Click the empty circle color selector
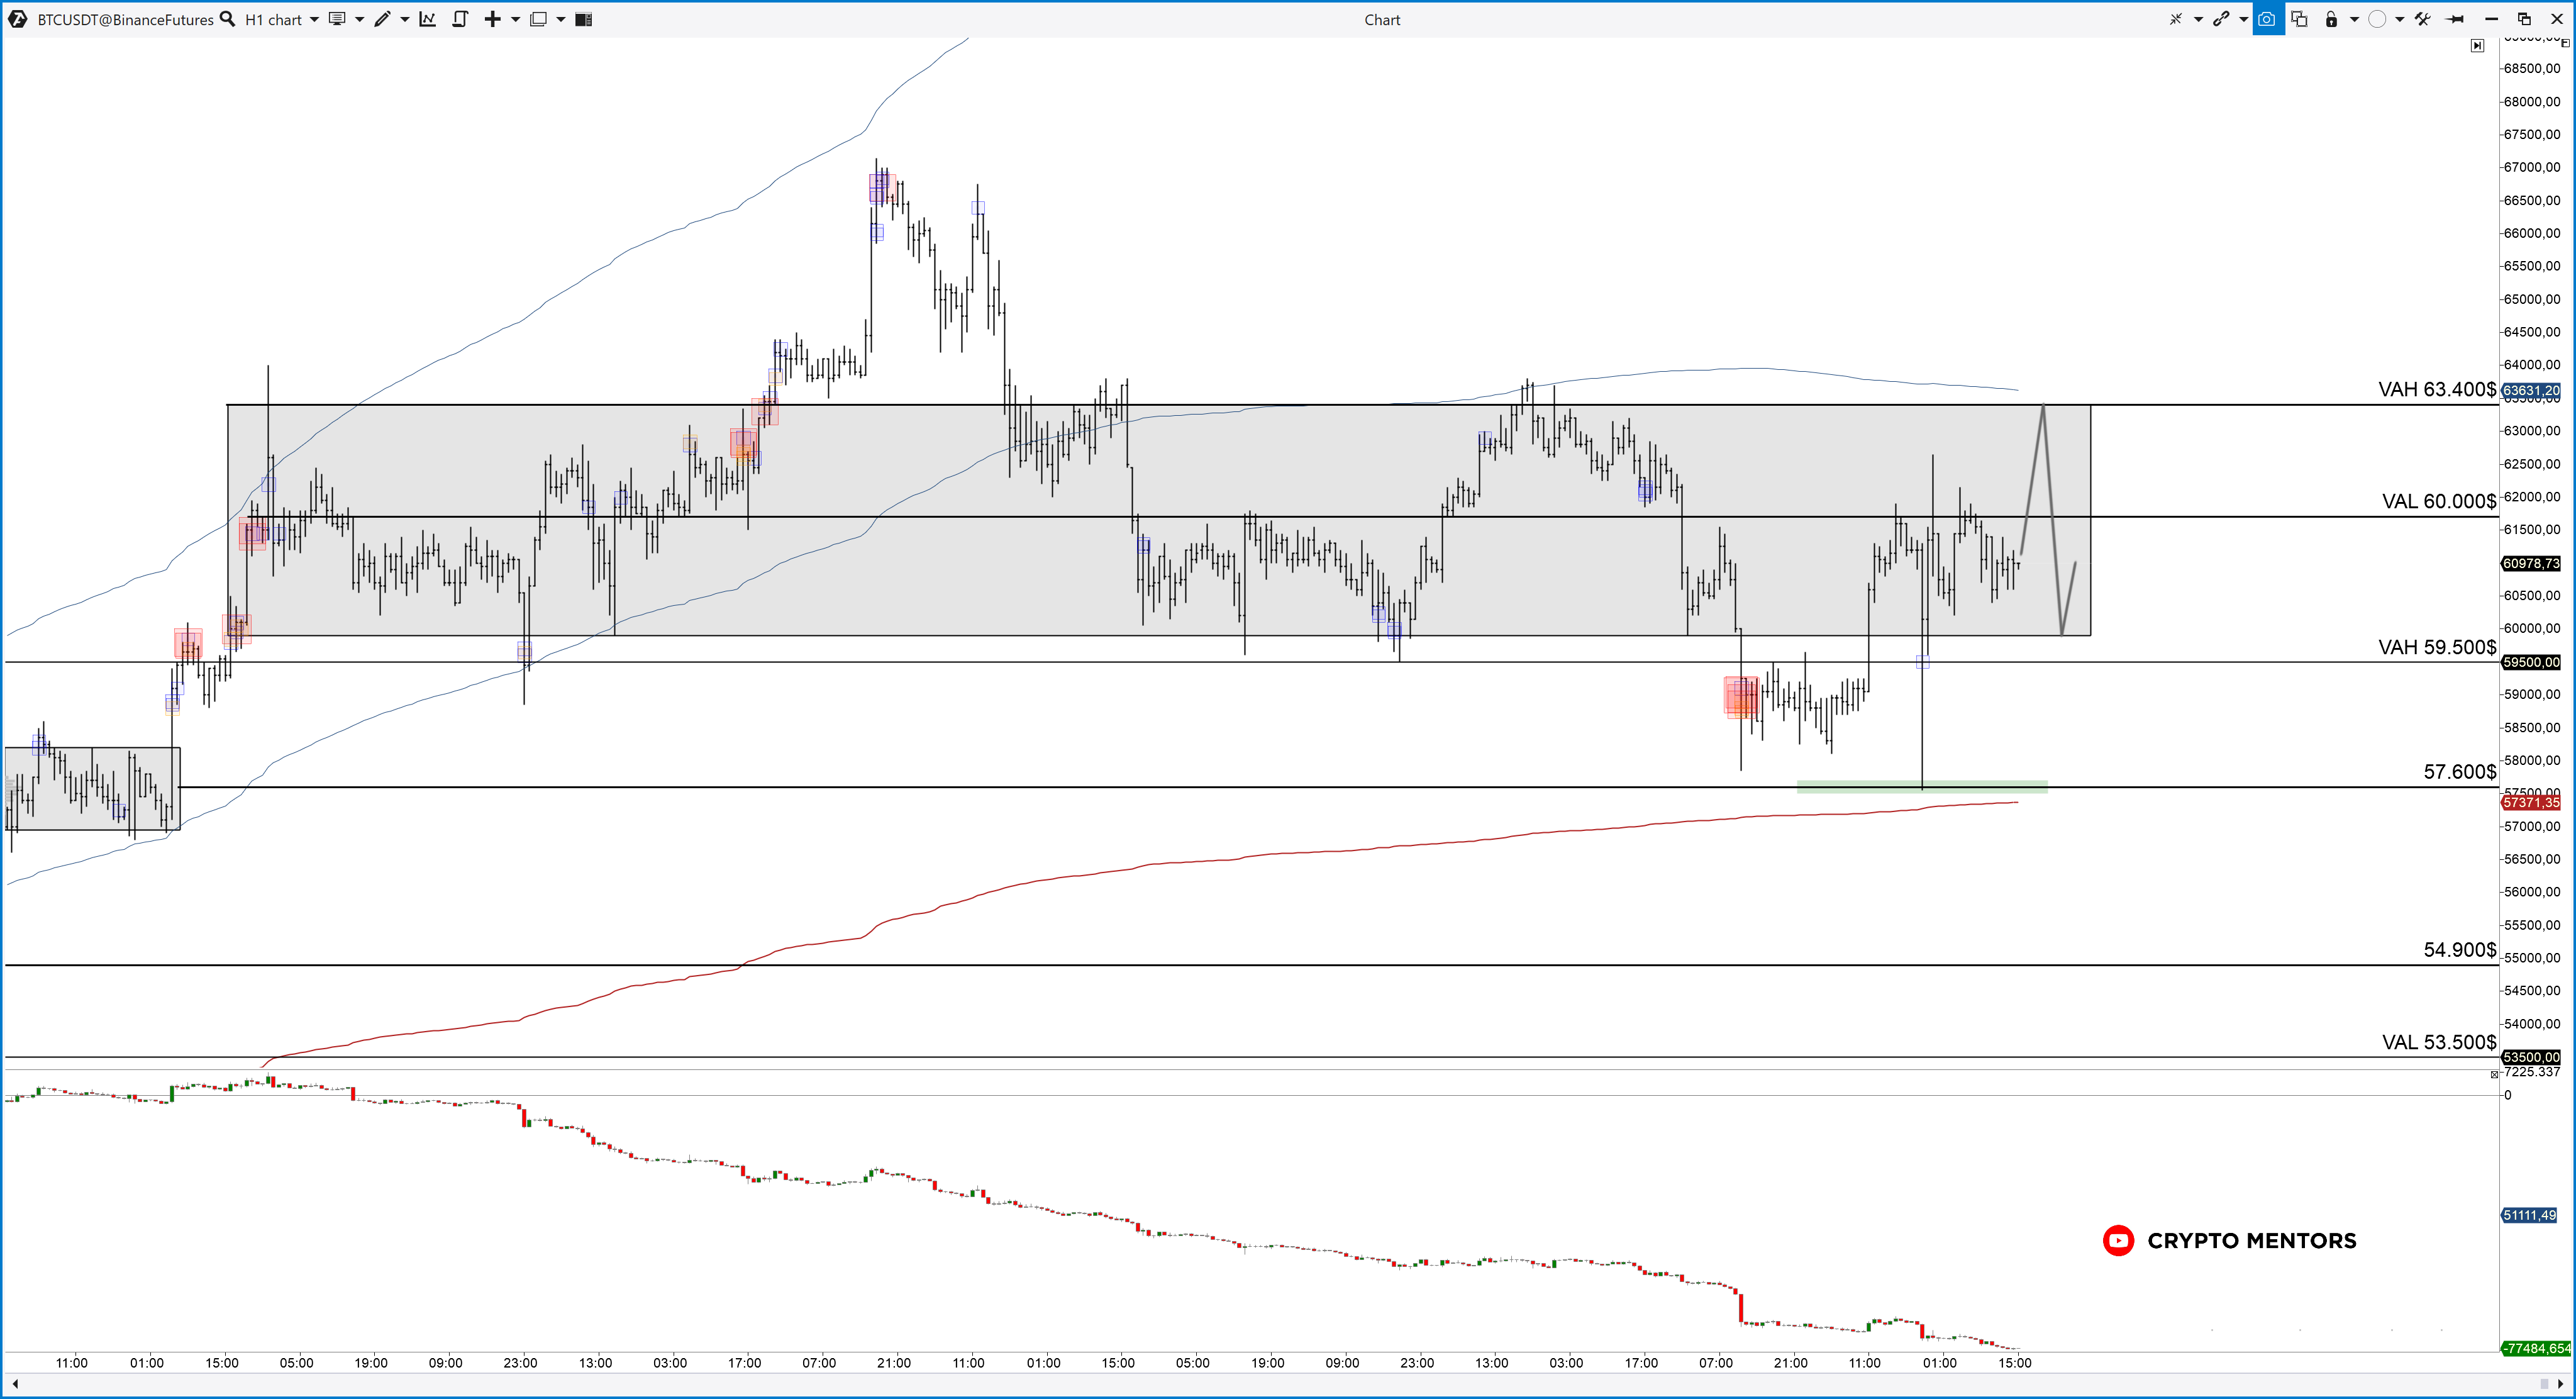 point(2377,19)
